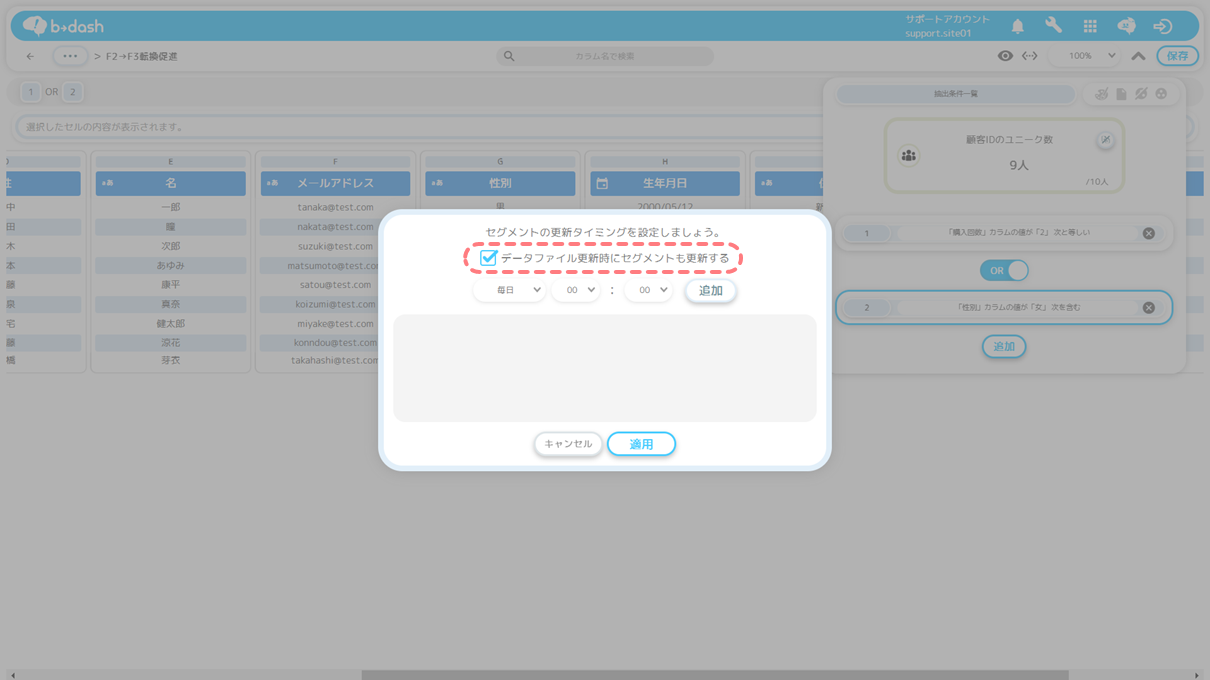
Task: Remove condition 1 with its X icon
Action: pos(1148,233)
